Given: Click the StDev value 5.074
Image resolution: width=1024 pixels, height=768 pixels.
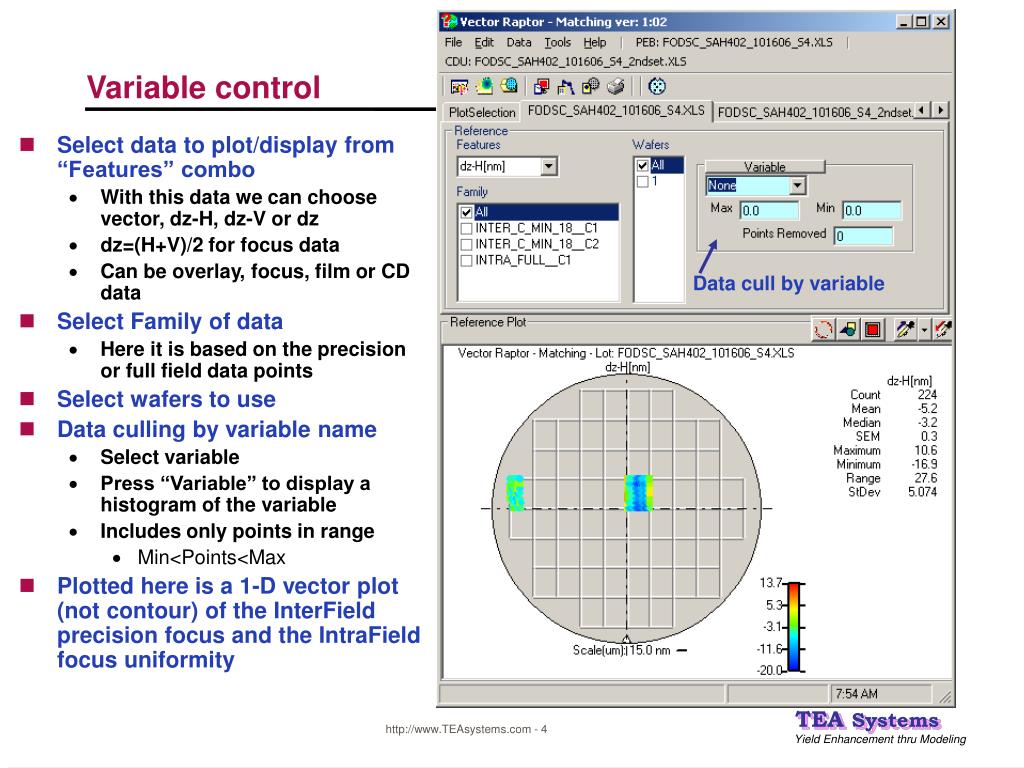Looking at the screenshot, I should pyautogui.click(x=922, y=492).
